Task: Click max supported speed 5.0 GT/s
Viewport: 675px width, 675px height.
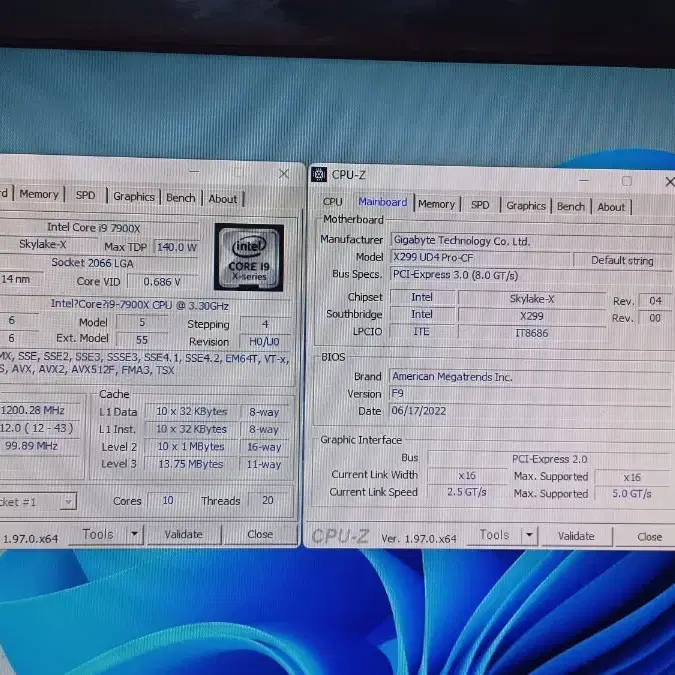Action: [x=632, y=493]
